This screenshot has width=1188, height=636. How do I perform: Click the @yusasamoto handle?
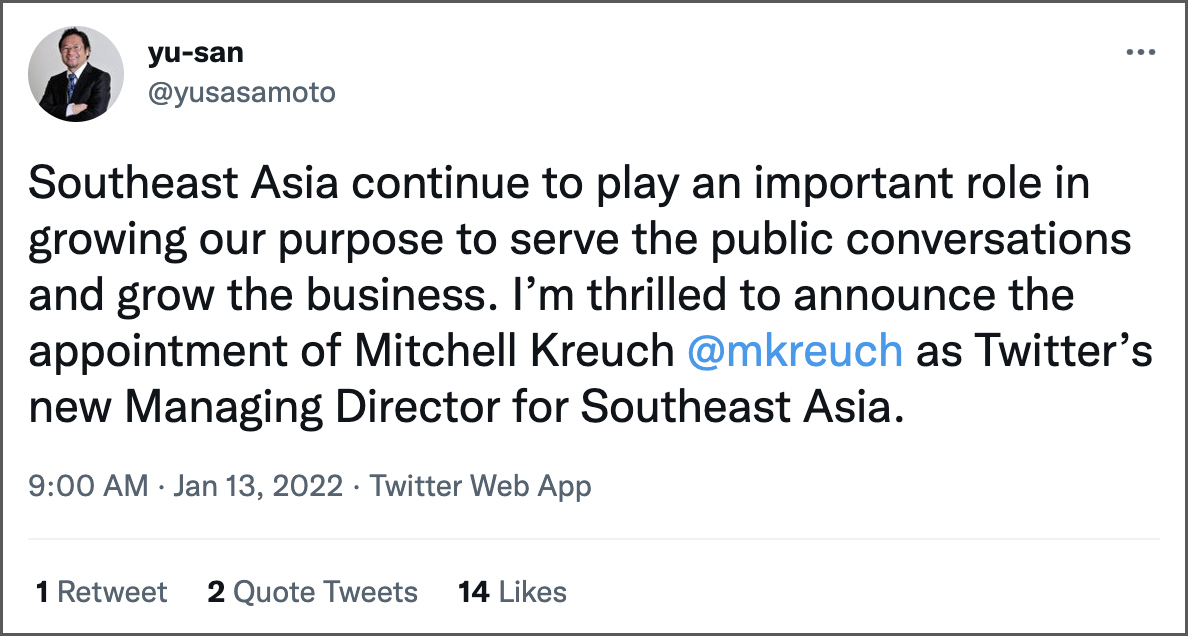tap(241, 93)
